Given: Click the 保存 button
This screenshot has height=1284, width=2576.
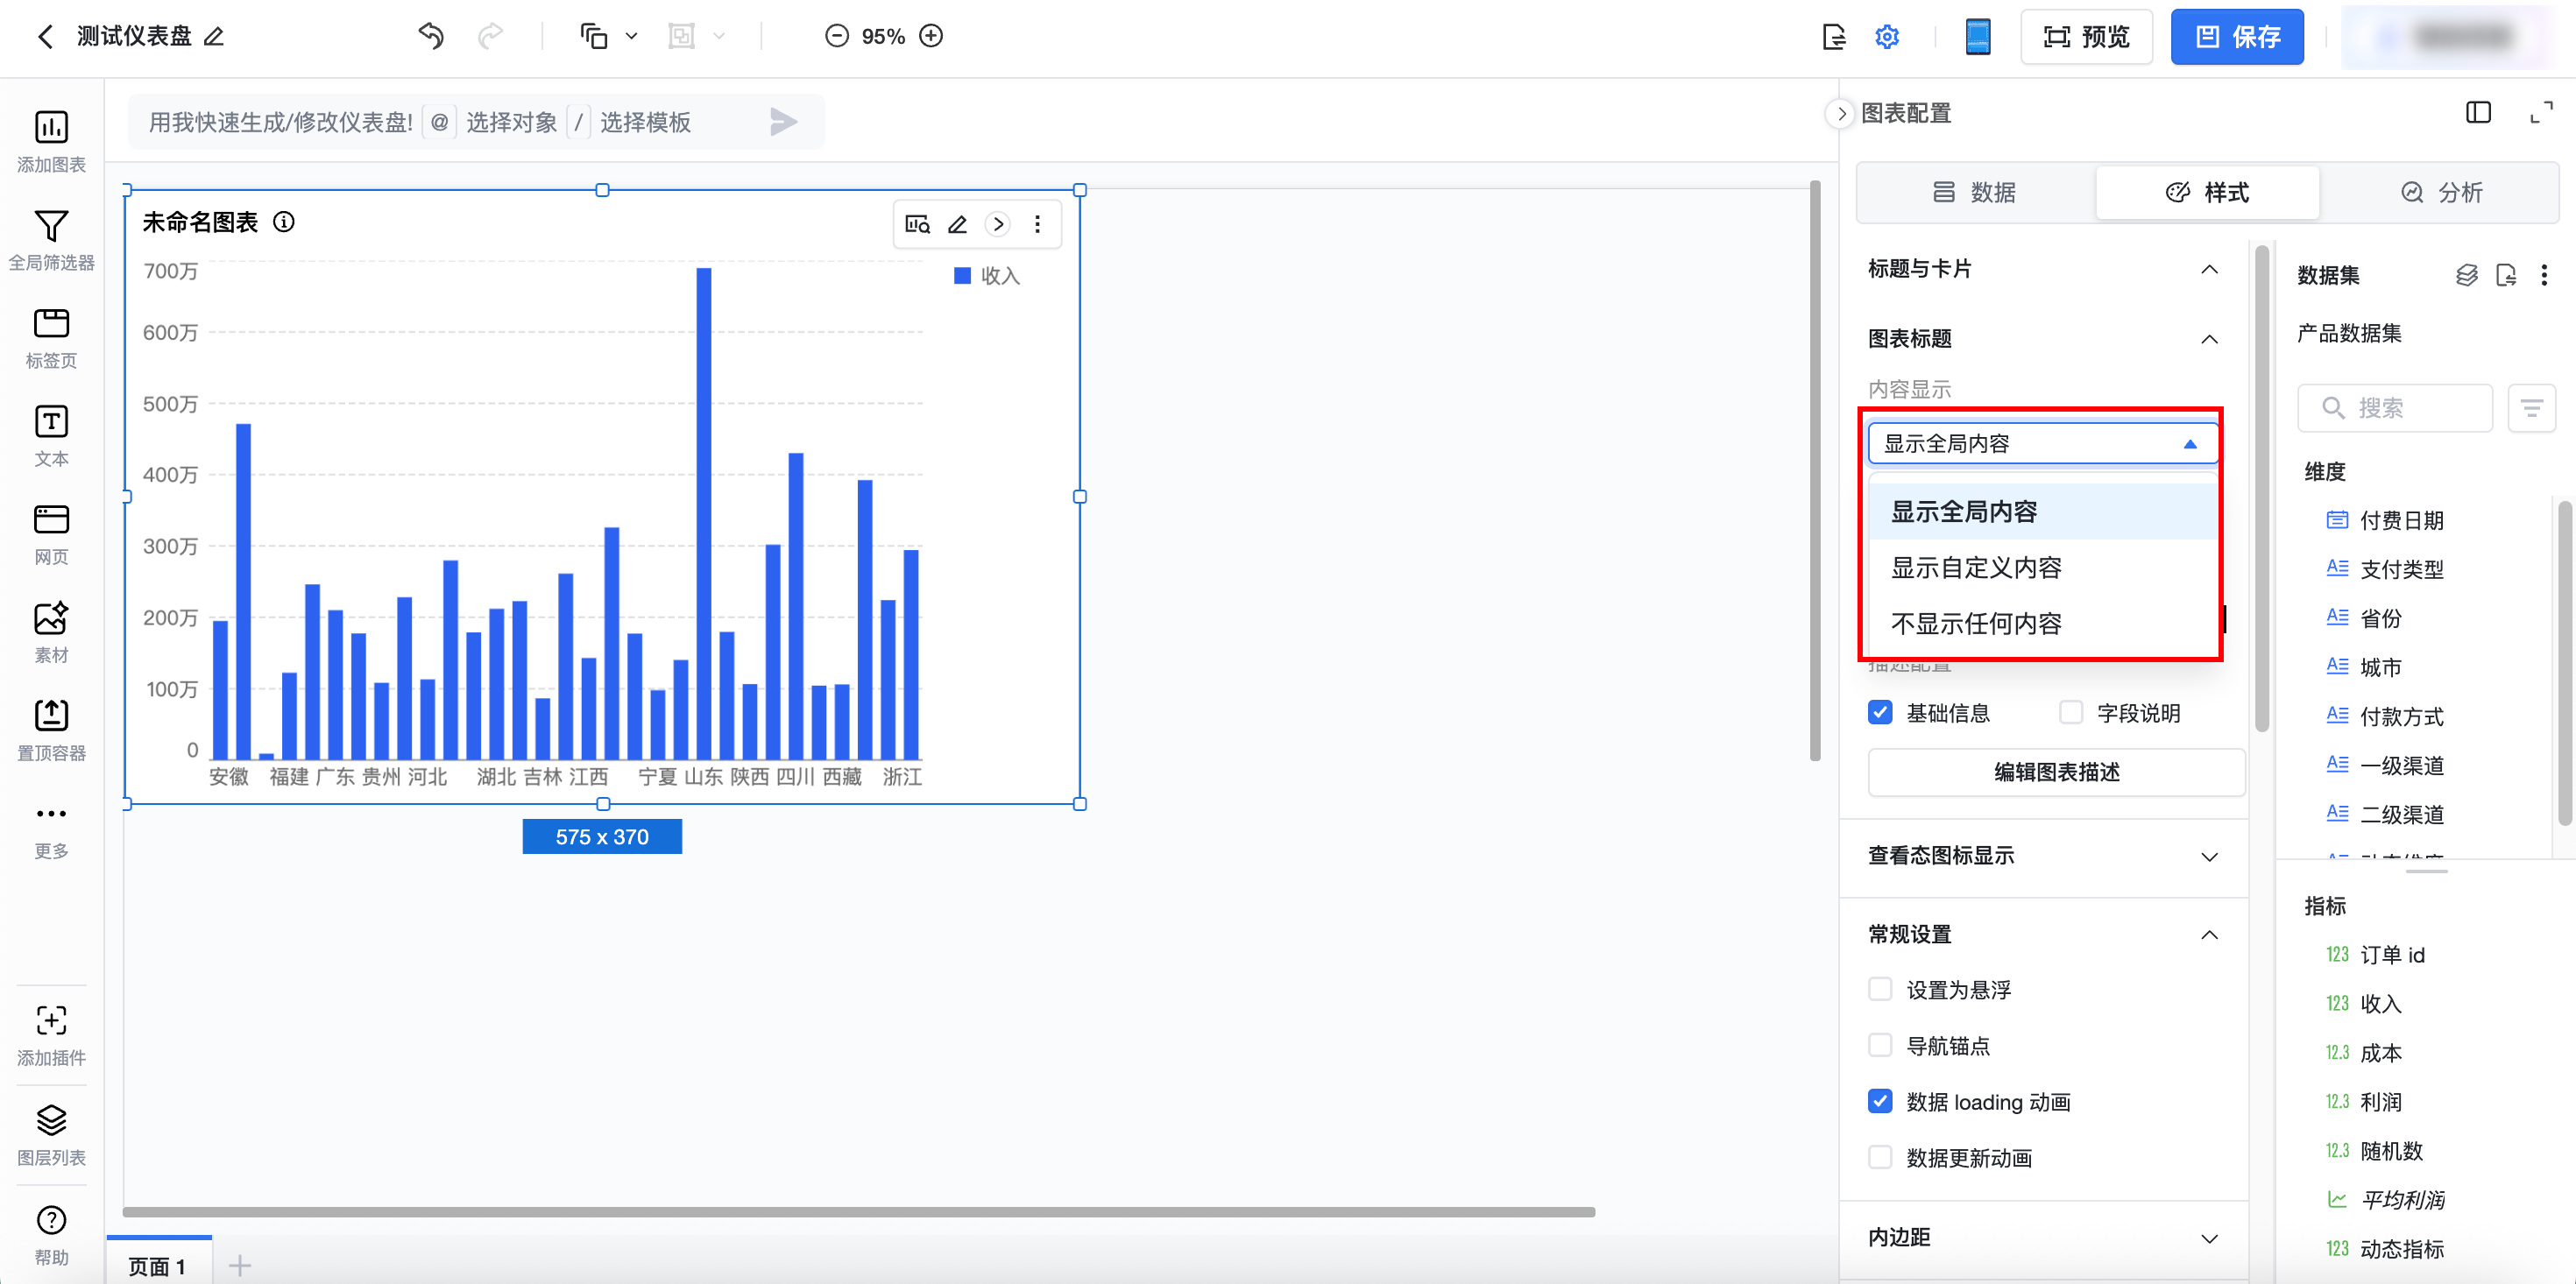Looking at the screenshot, I should coord(2236,37).
